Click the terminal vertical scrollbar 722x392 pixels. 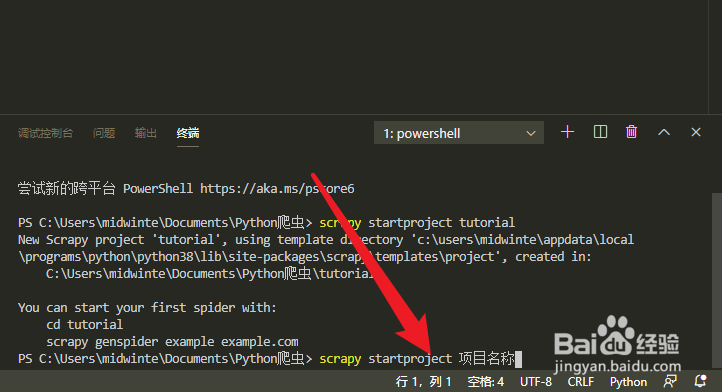(x=716, y=281)
